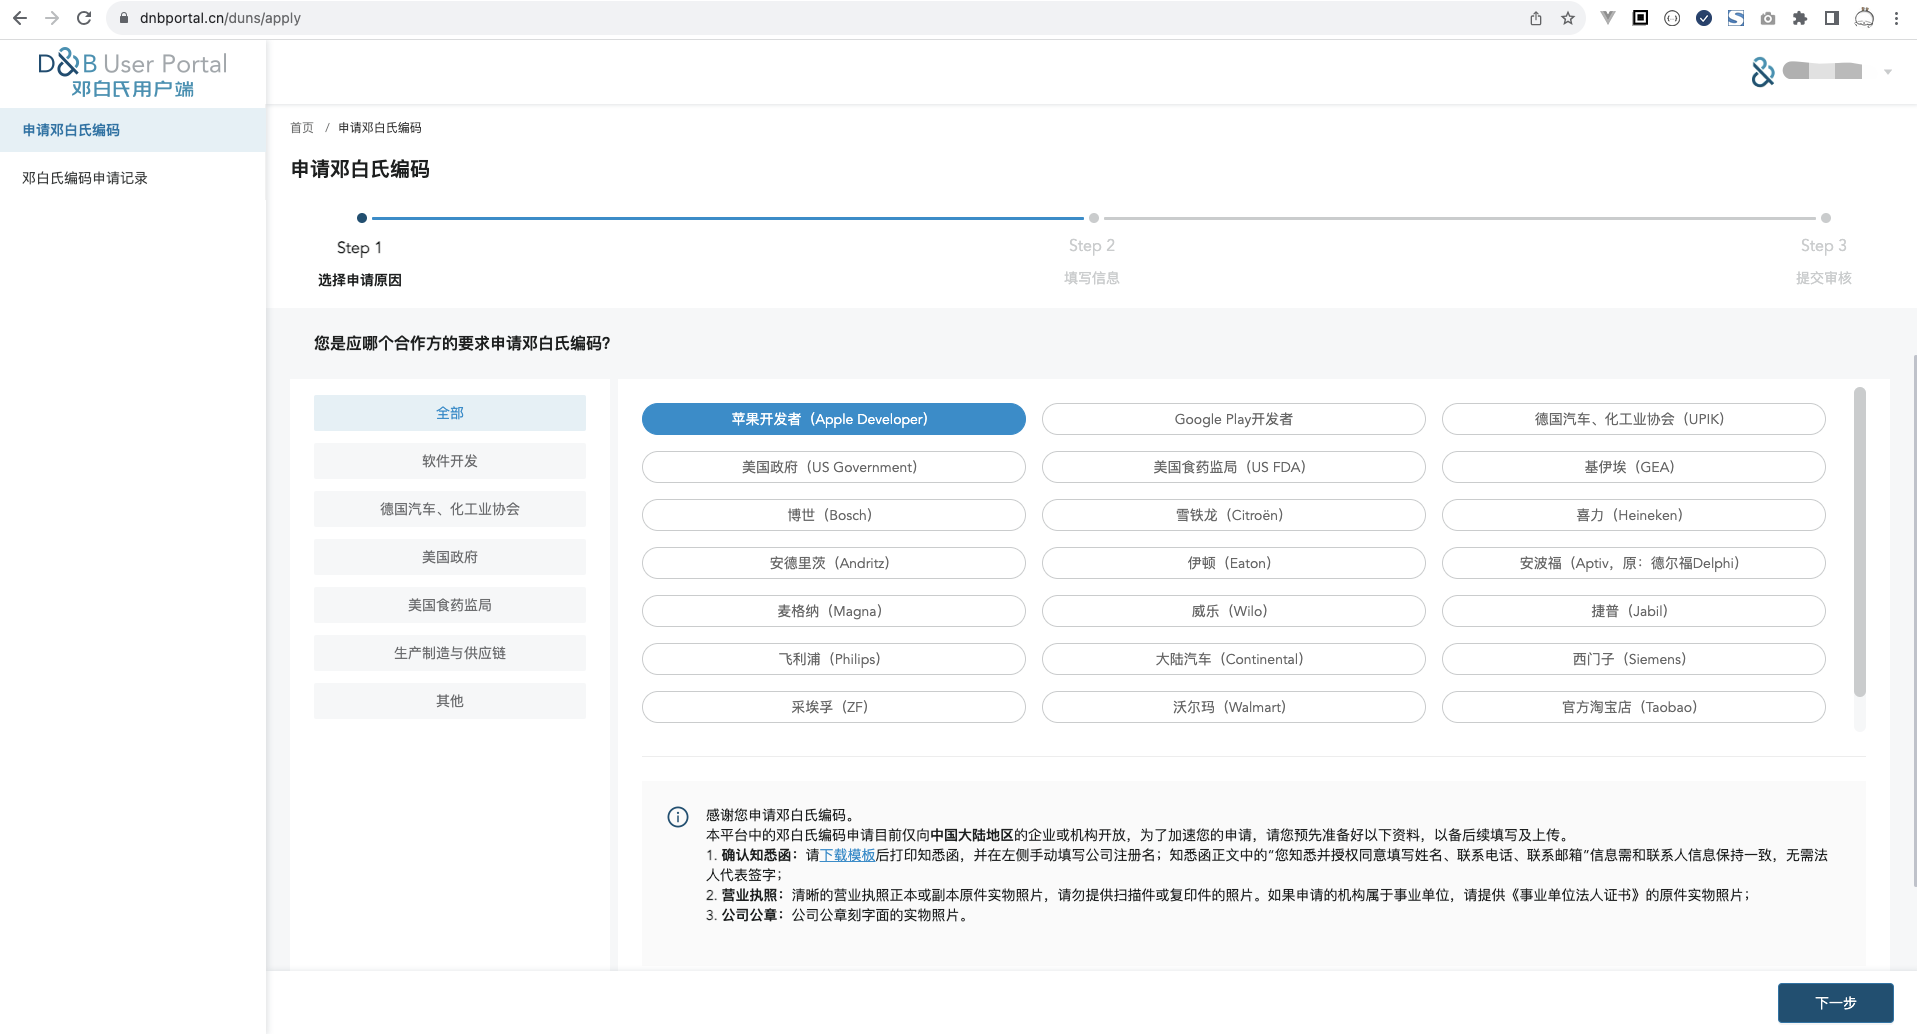This screenshot has width=1917, height=1034.
Task: Open the browser side panel icon
Action: tap(1832, 18)
